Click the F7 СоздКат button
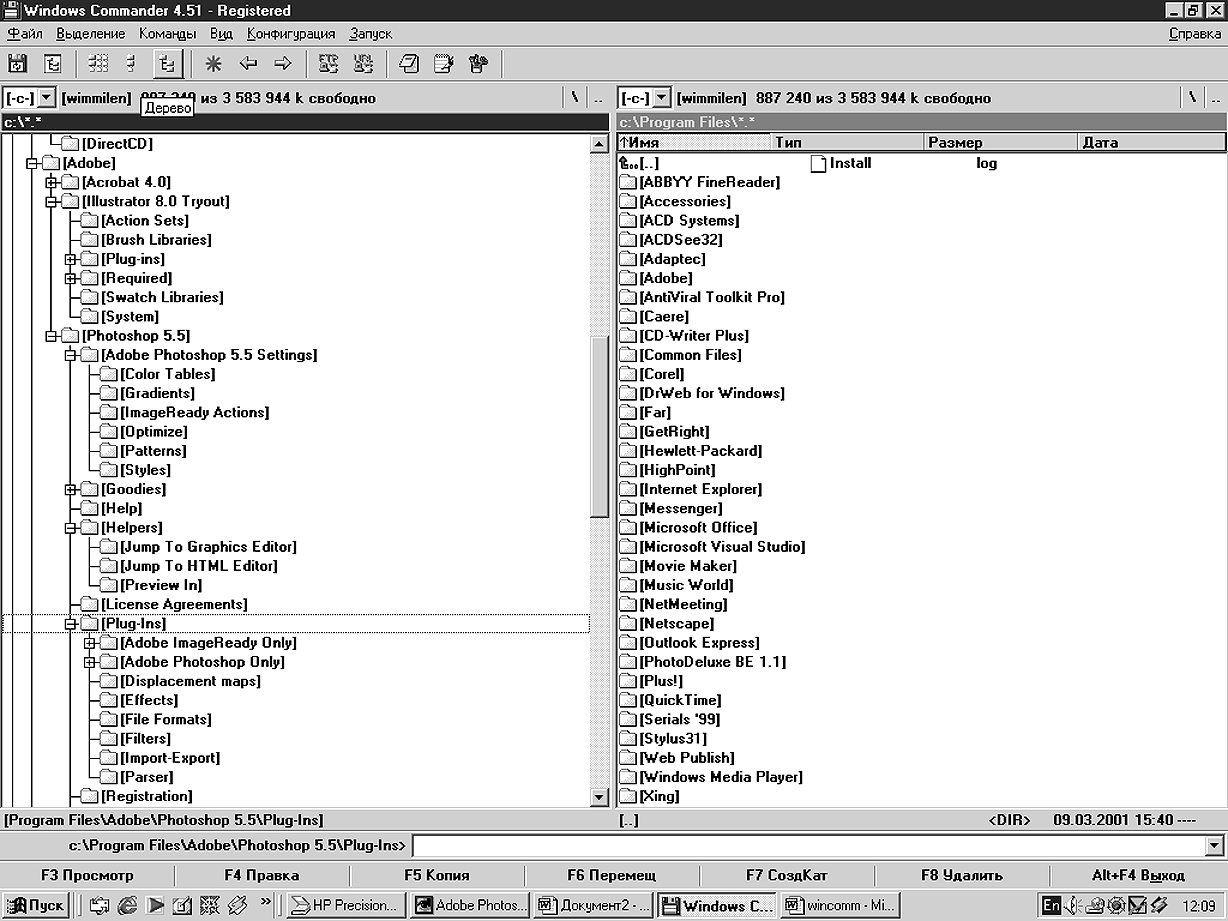 pyautogui.click(x=787, y=875)
